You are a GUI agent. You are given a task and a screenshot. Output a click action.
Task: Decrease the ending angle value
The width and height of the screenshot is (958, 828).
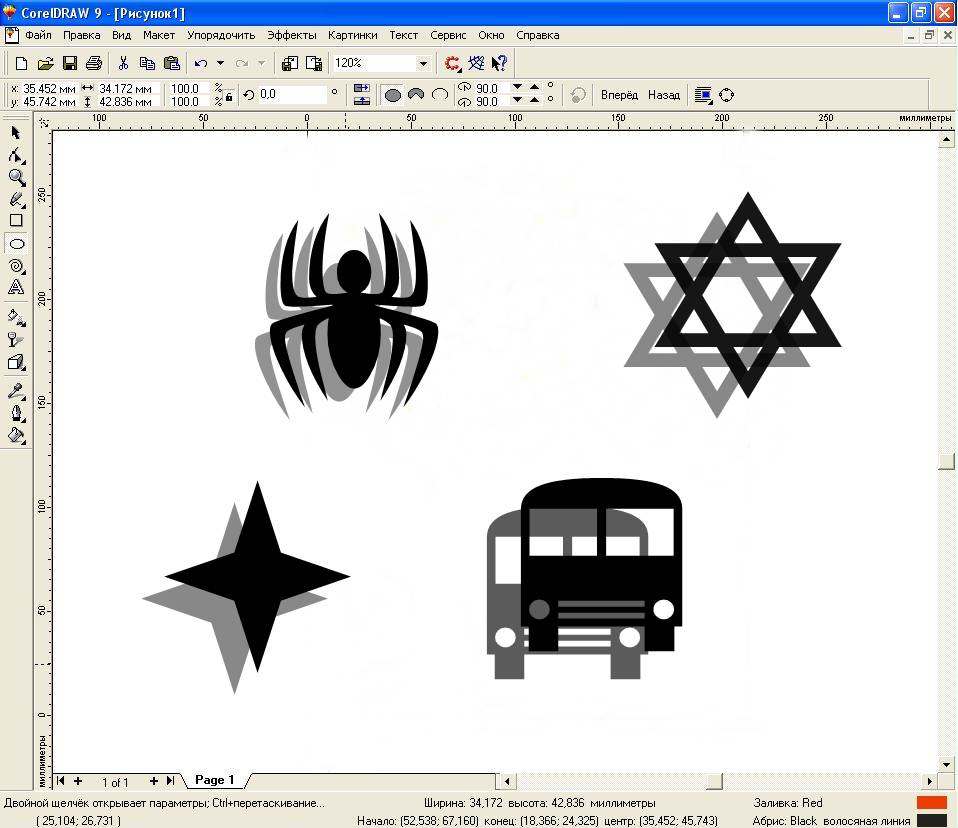pyautogui.click(x=518, y=100)
